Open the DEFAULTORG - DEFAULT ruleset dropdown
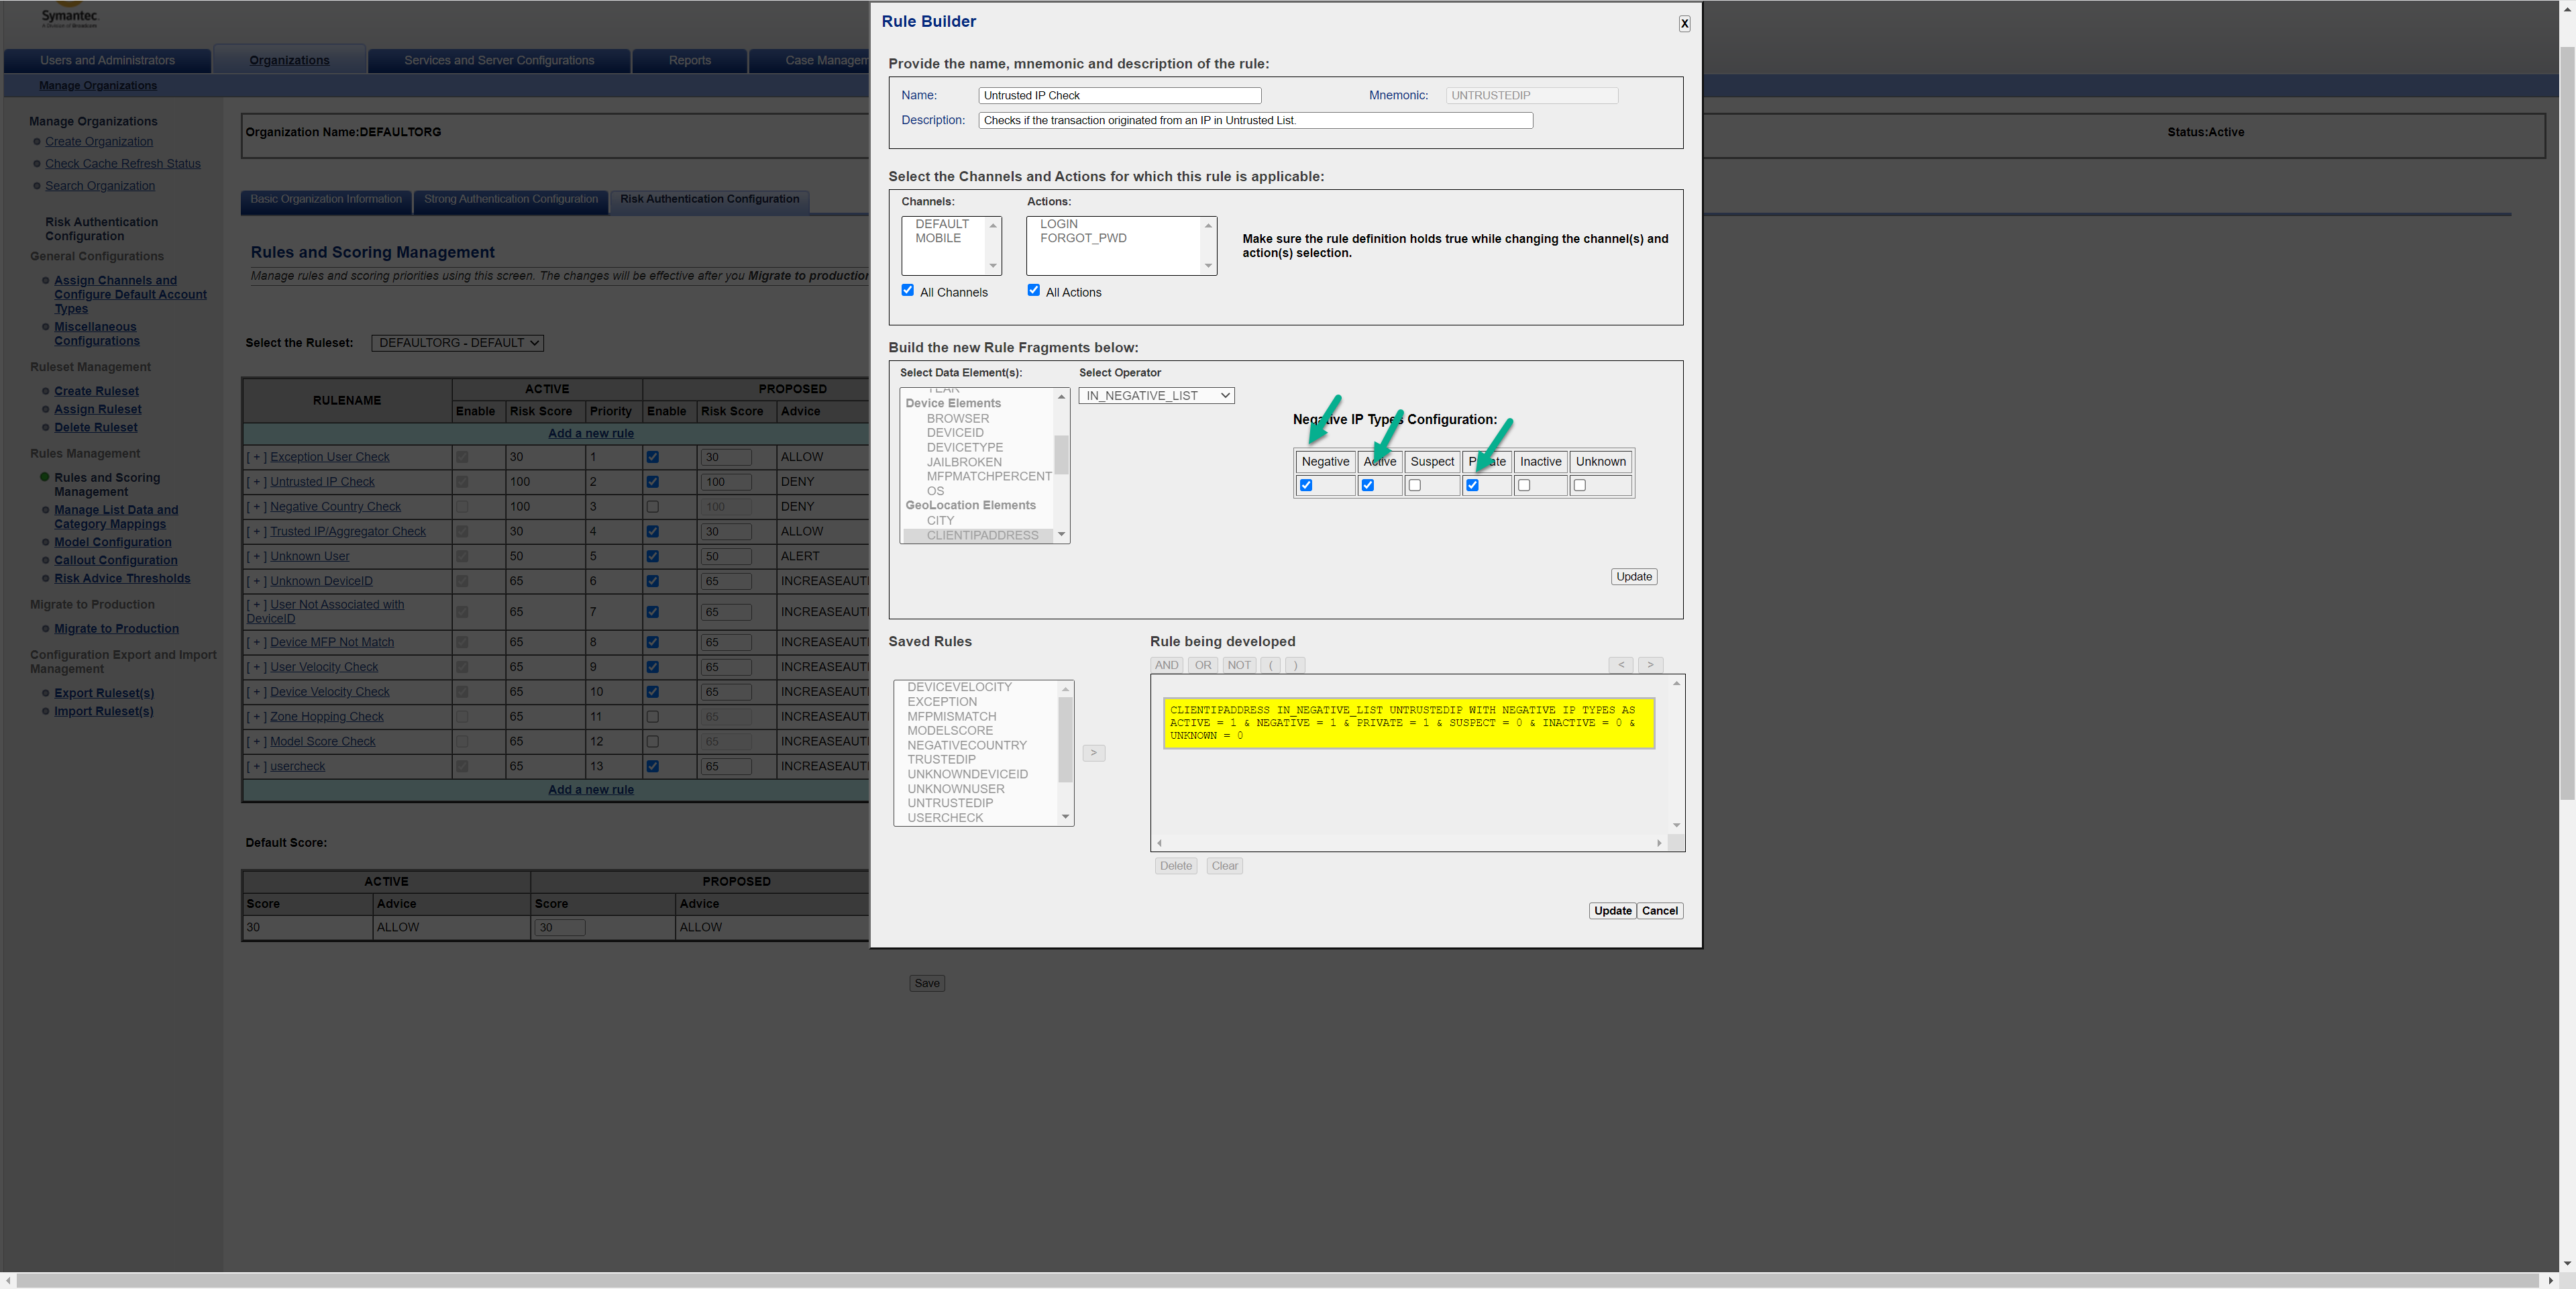Viewport: 2576px width, 1289px height. point(457,343)
